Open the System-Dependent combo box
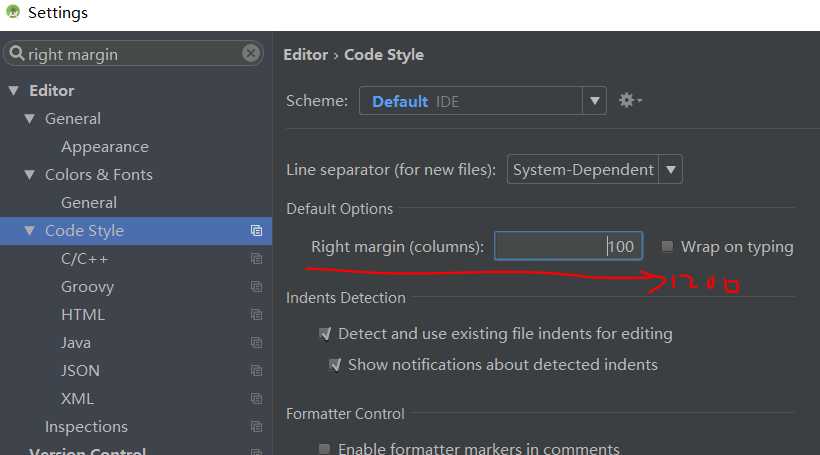 (x=595, y=169)
